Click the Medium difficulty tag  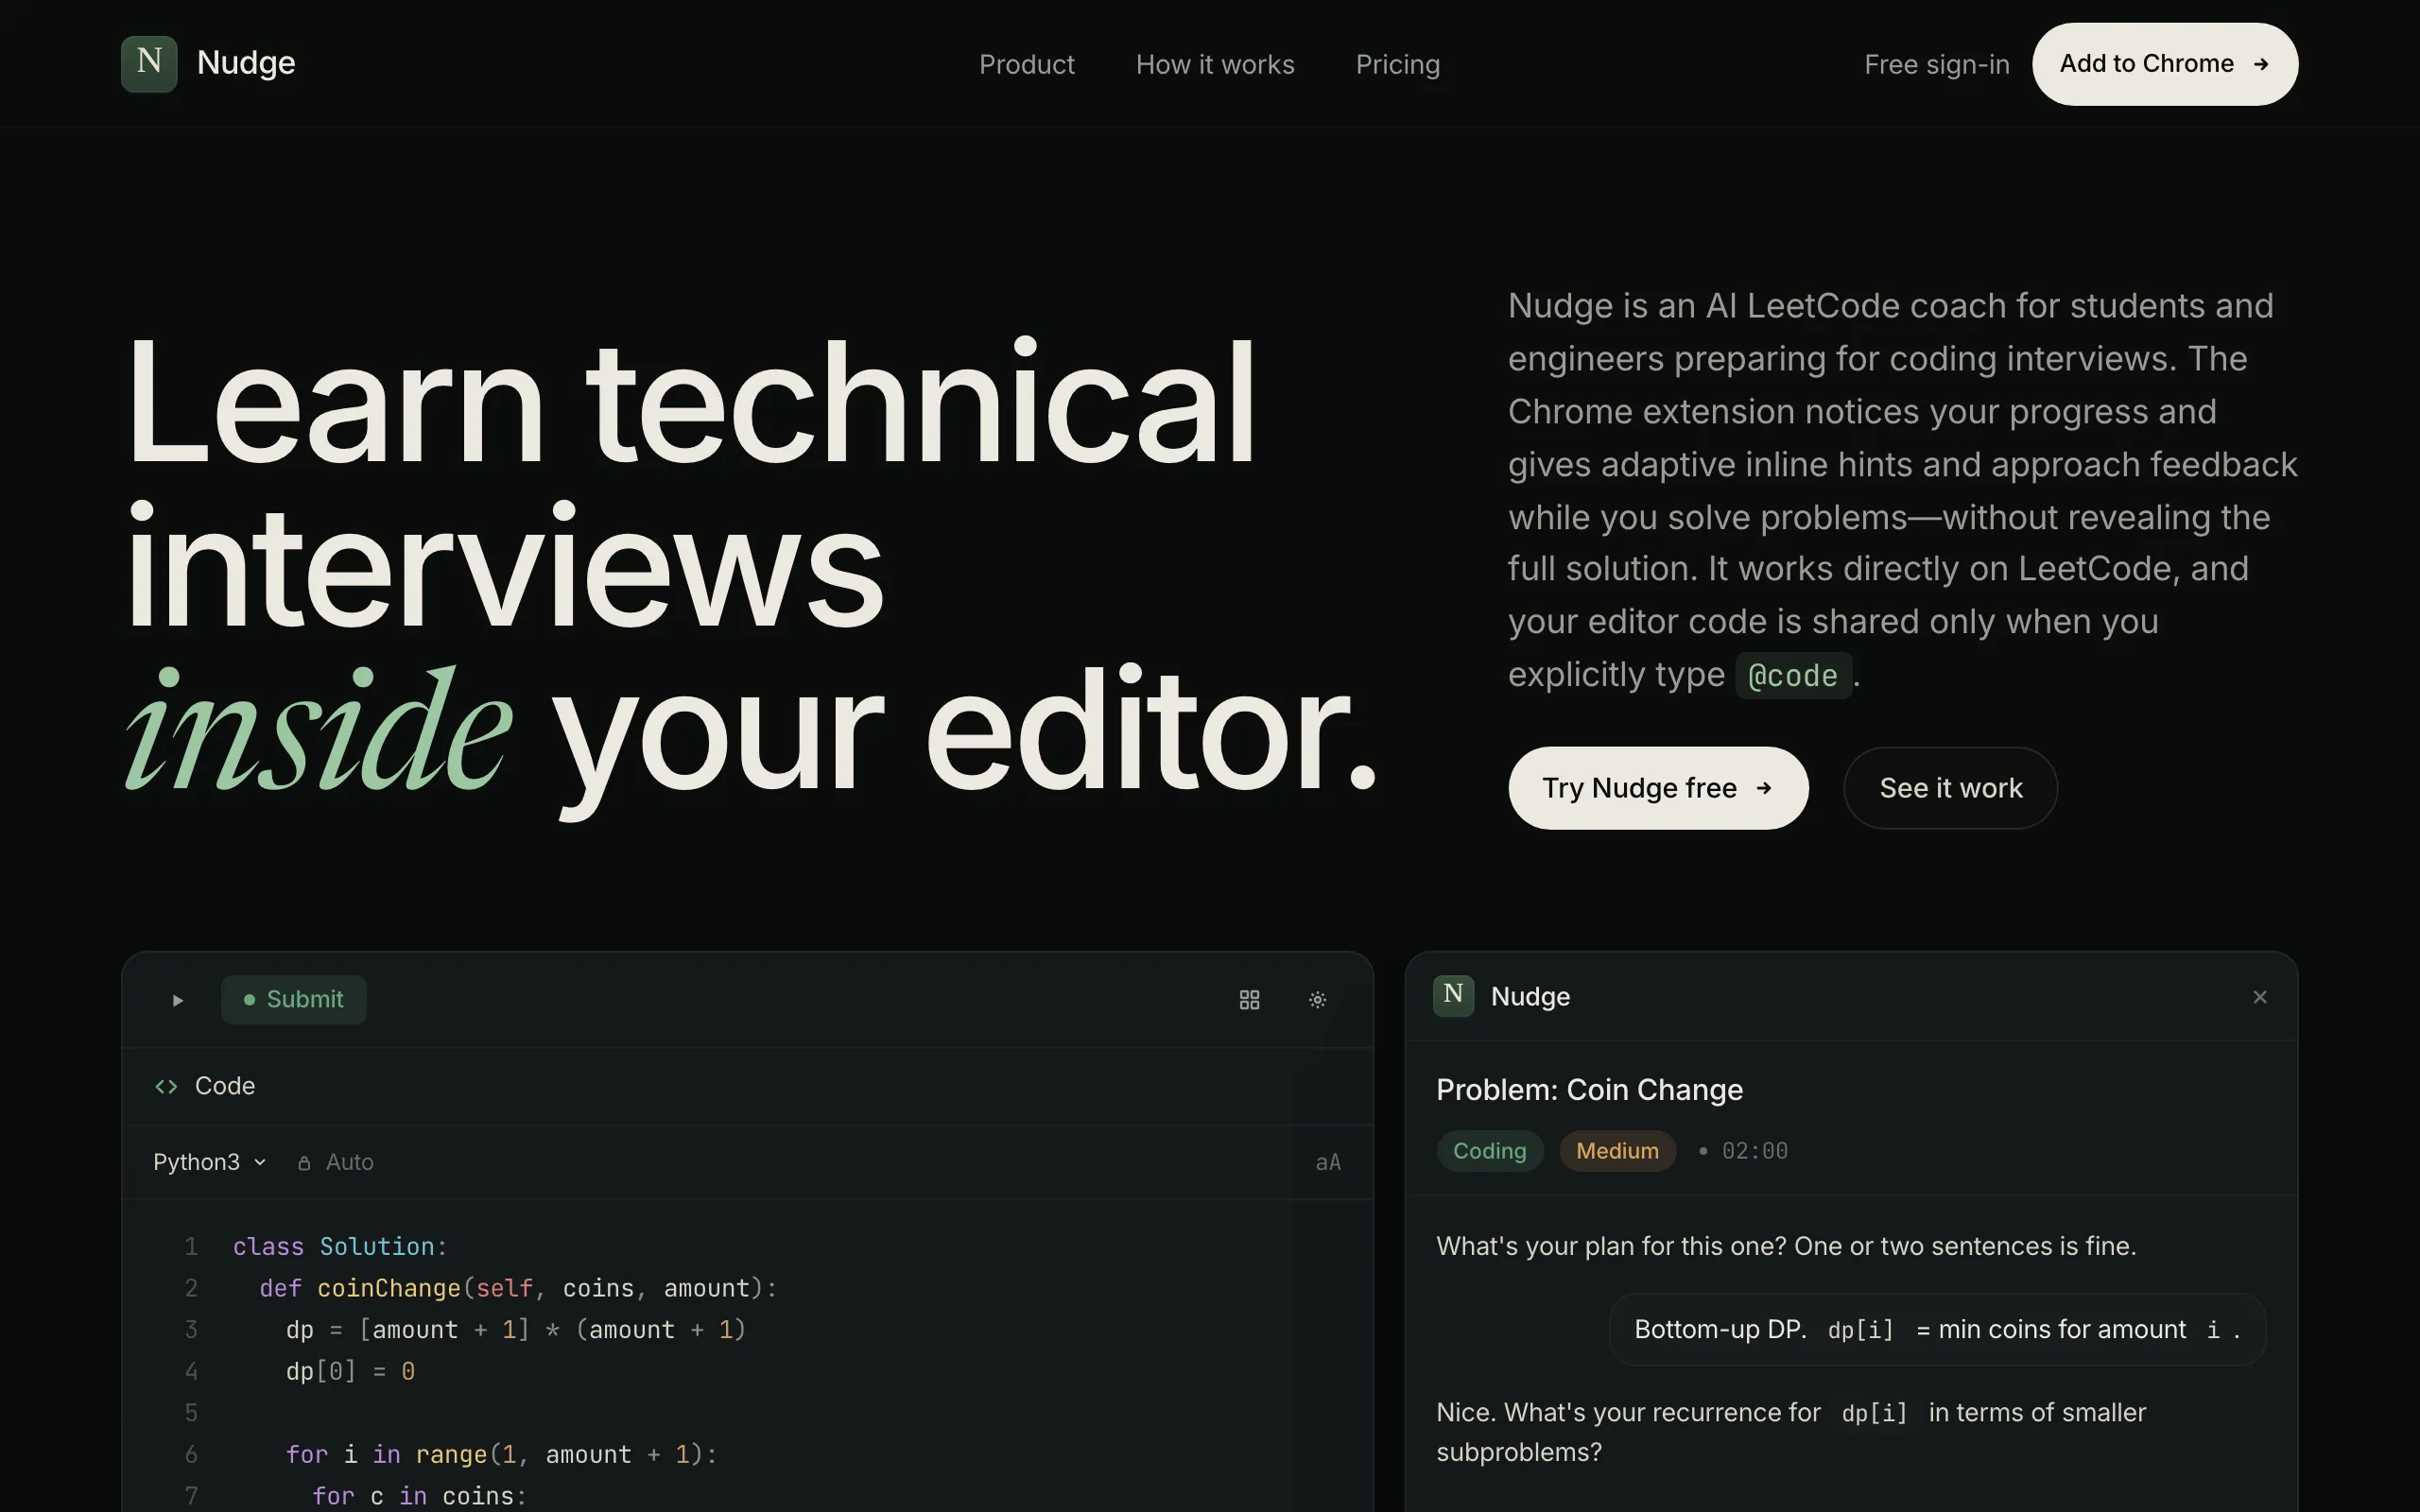pos(1617,1151)
